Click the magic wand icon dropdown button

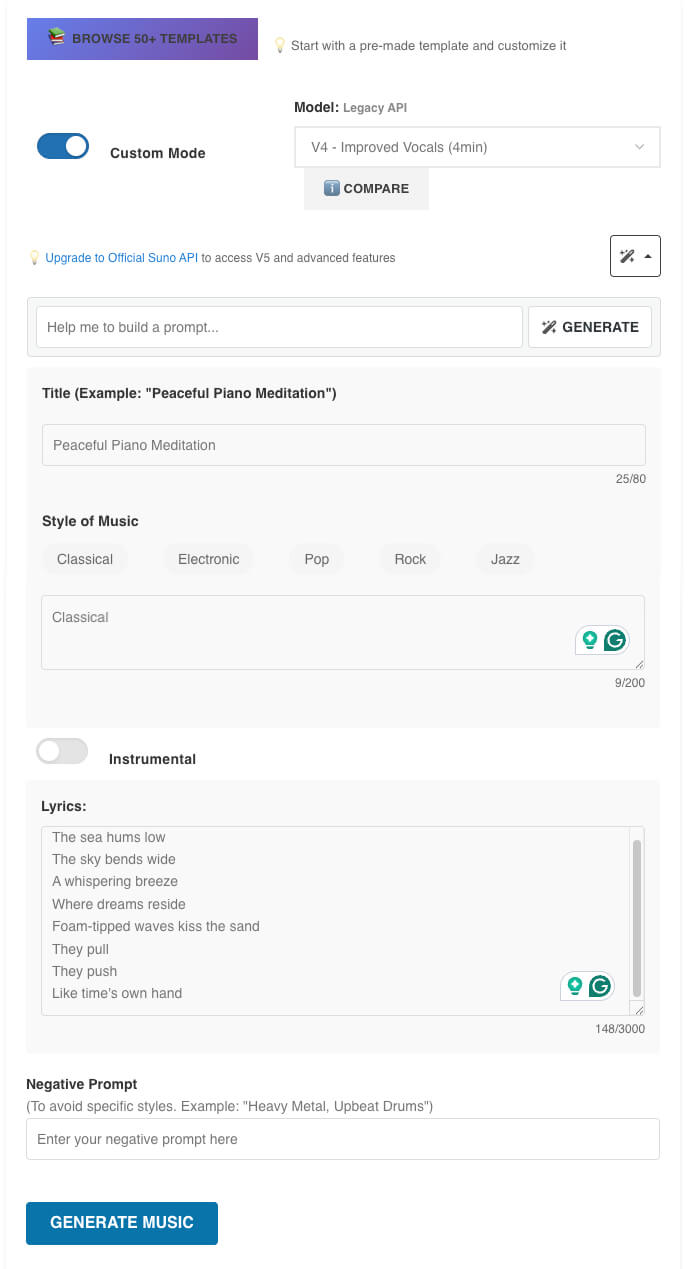[628, 257]
